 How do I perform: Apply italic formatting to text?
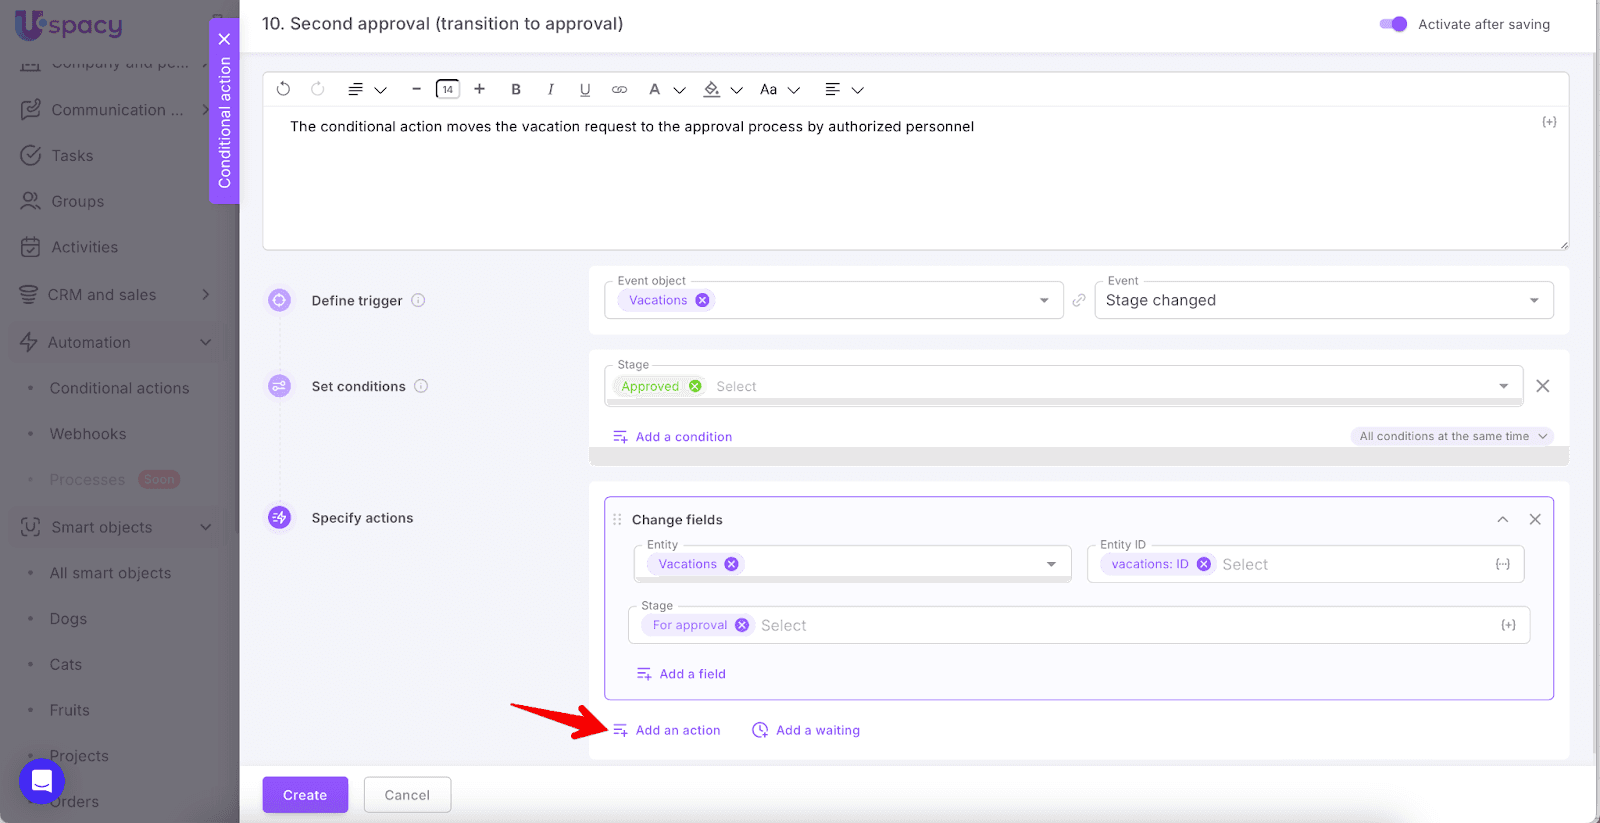coord(550,89)
